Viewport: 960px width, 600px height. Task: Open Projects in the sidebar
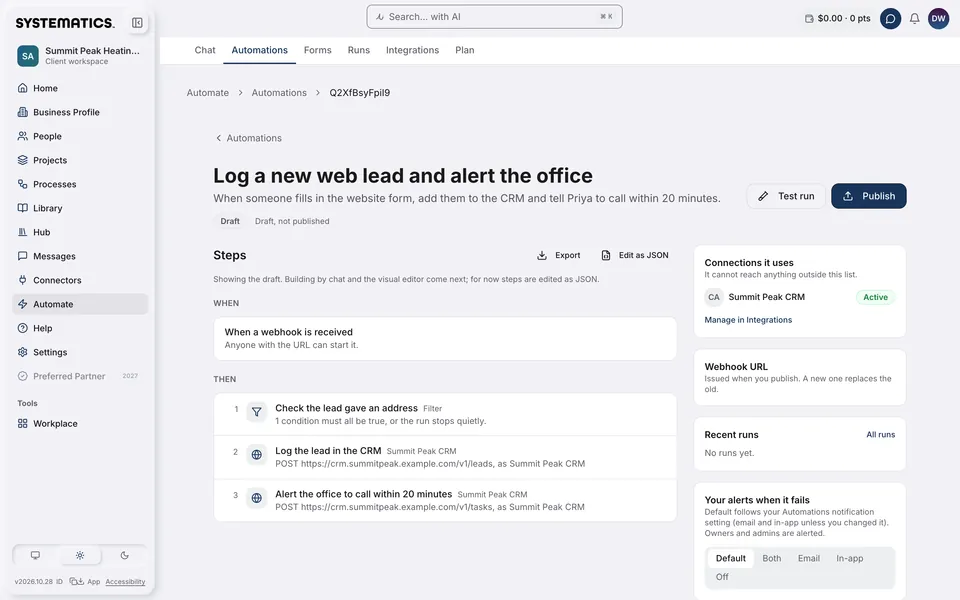click(80, 160)
